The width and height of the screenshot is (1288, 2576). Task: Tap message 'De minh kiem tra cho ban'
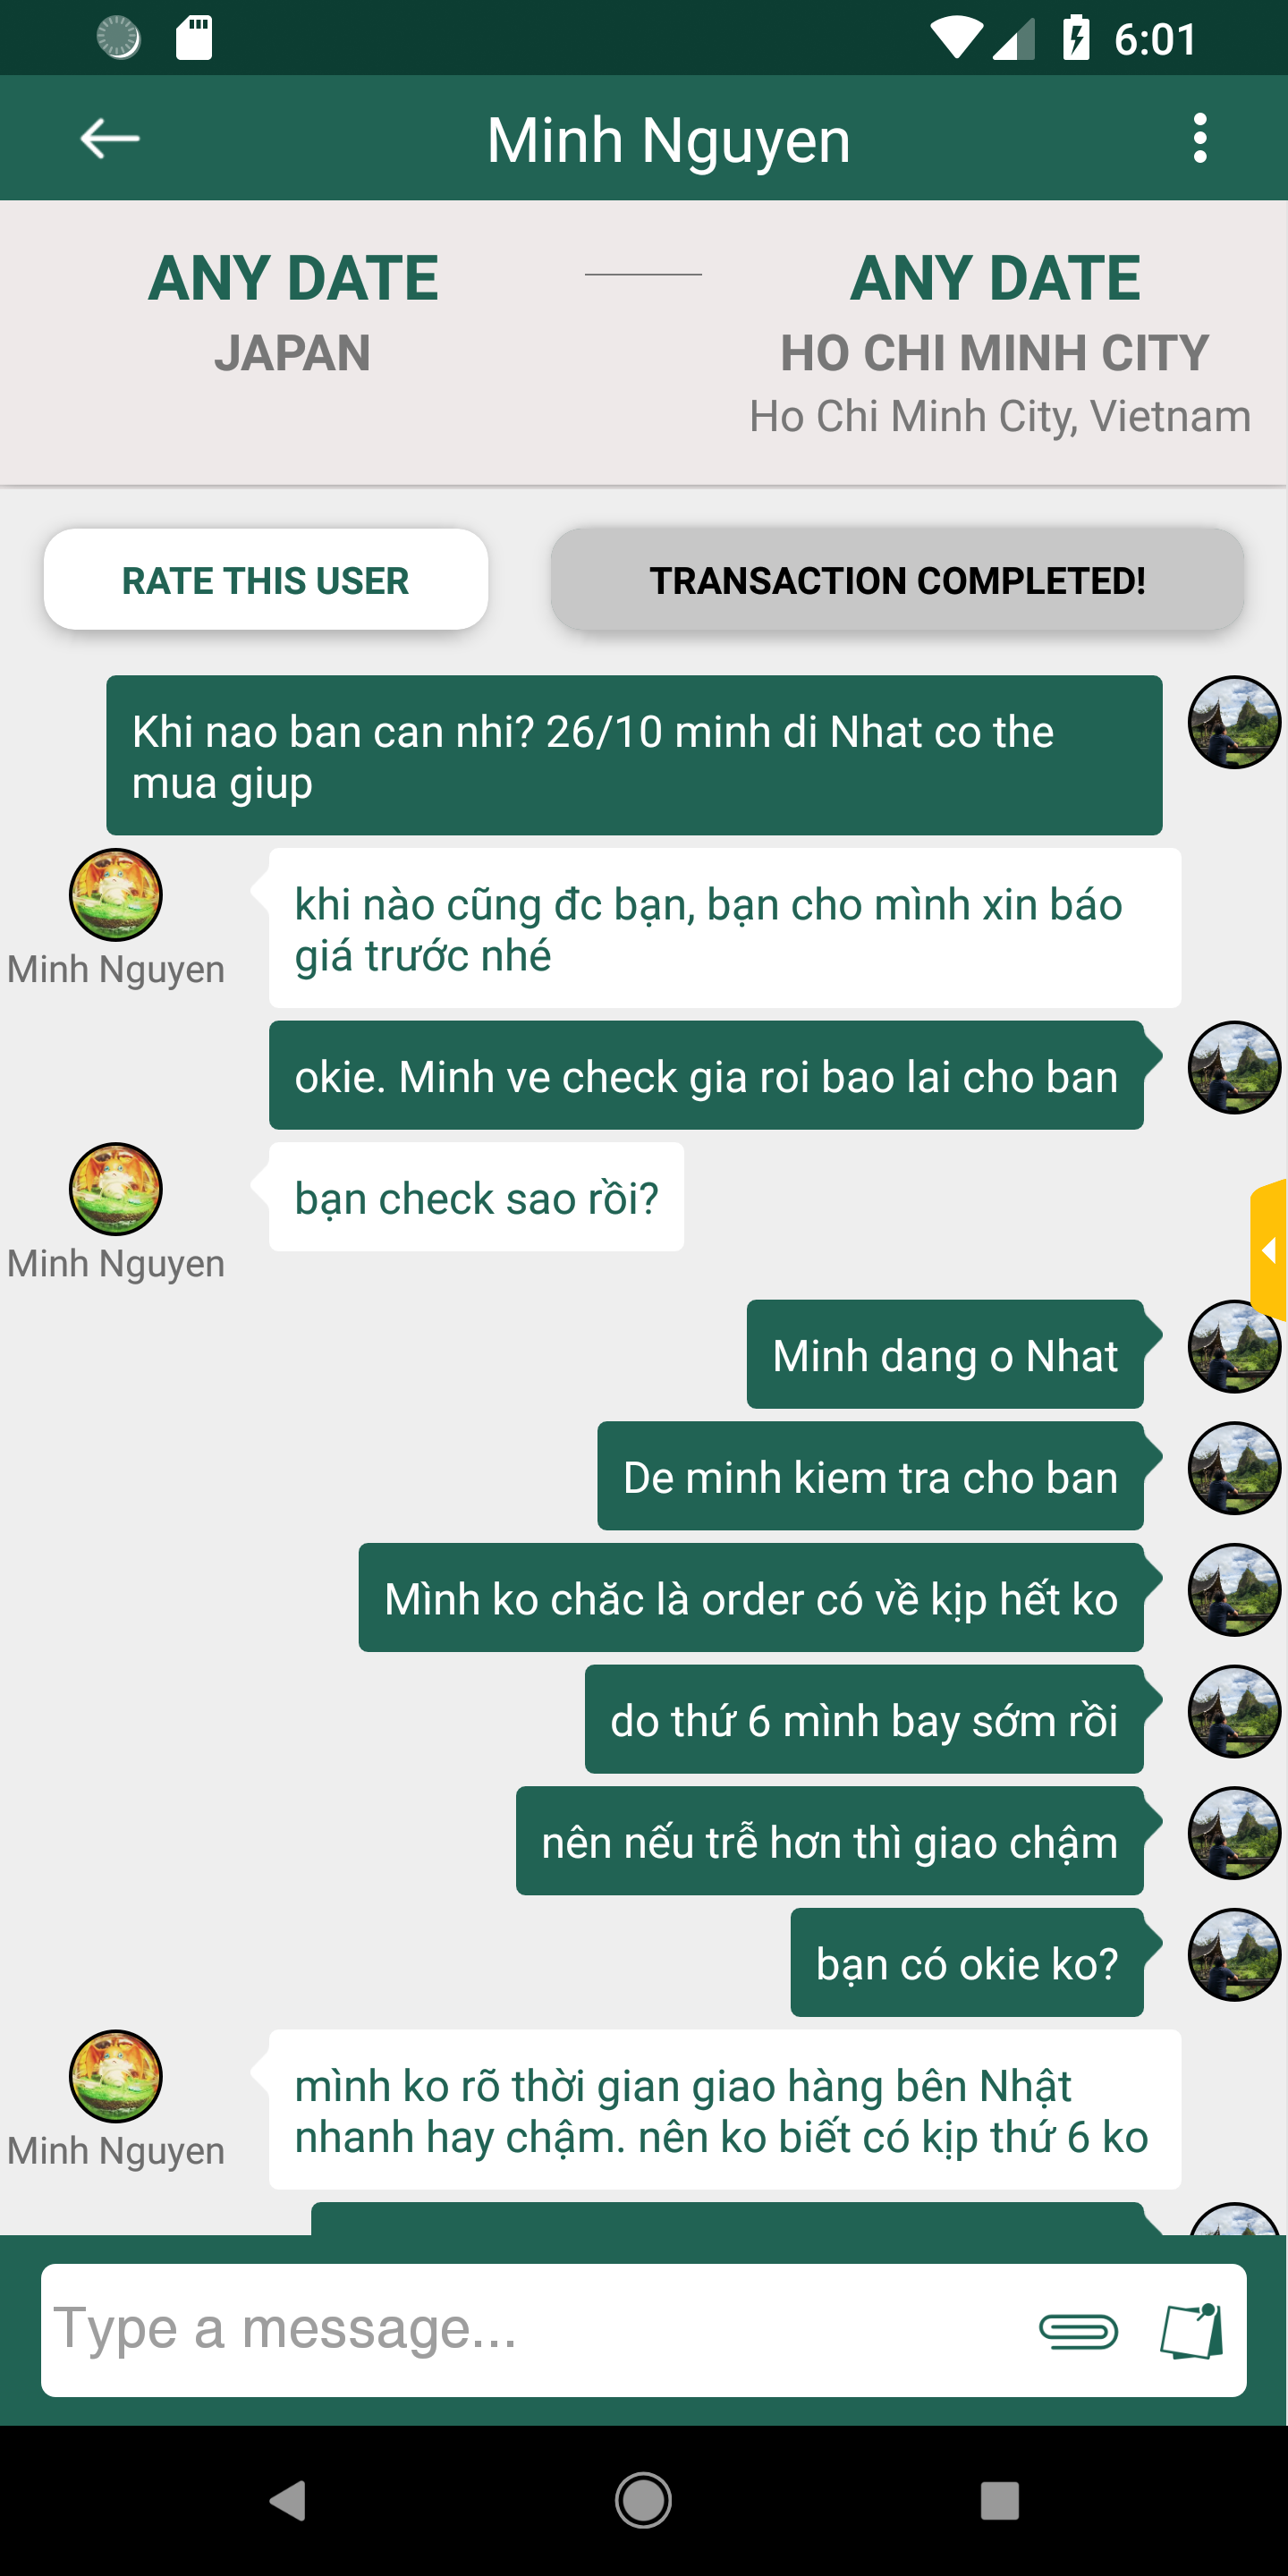(870, 1476)
